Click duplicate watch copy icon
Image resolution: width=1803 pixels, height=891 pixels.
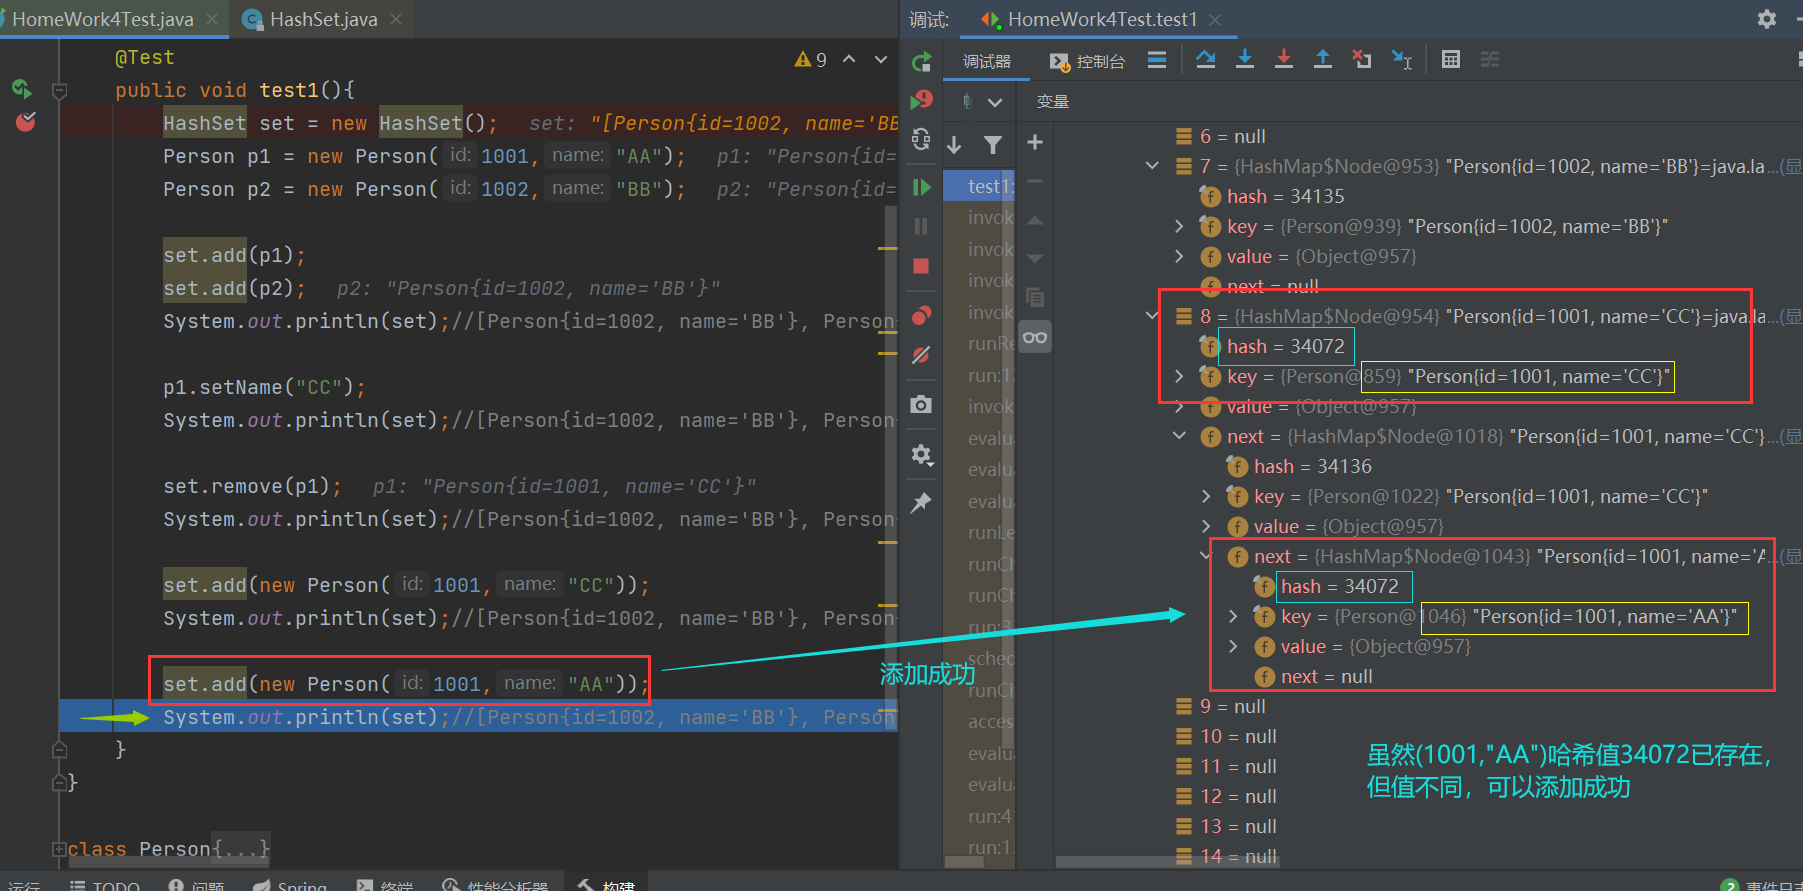(1035, 297)
